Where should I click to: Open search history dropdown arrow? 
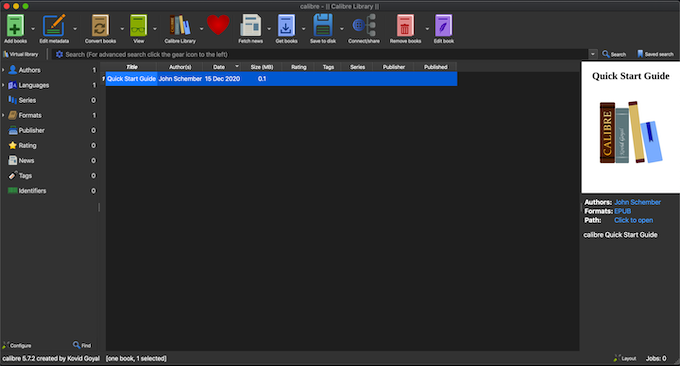click(593, 54)
